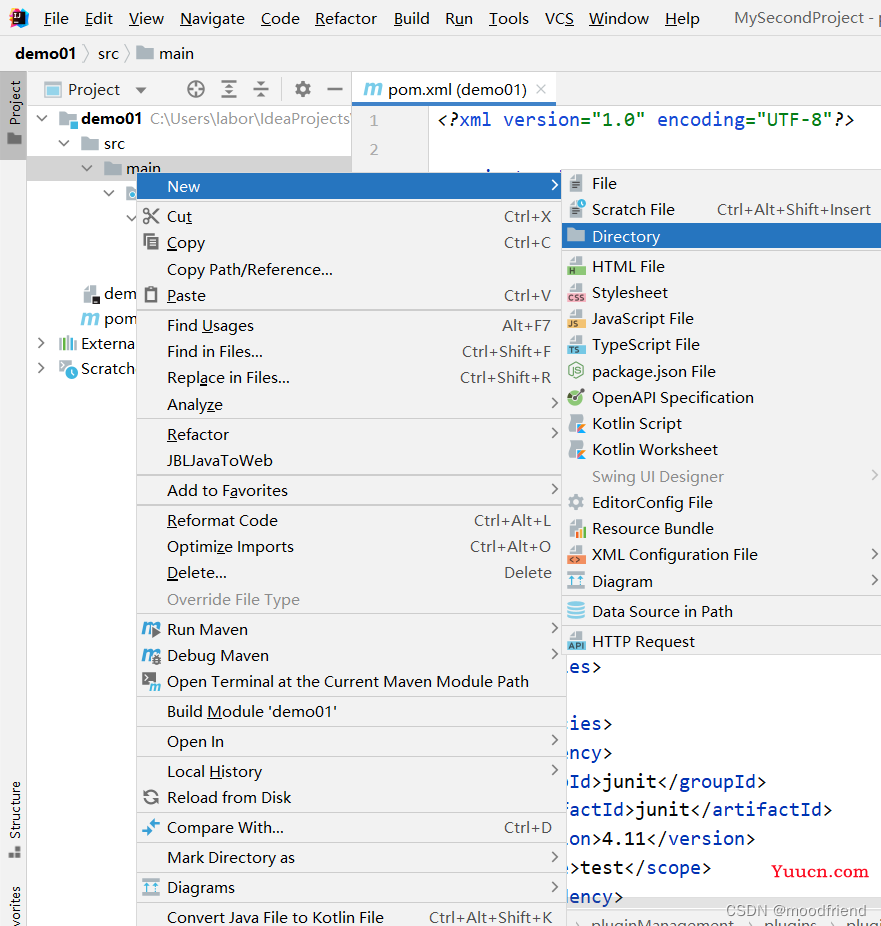Expand the XML Configuration File submenu arrow
The width and height of the screenshot is (881, 926).
click(875, 554)
